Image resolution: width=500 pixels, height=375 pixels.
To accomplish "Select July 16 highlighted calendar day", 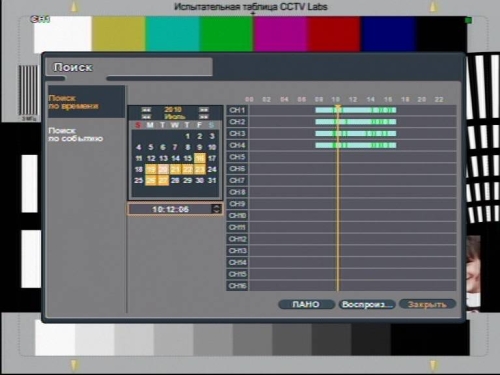I will coord(200,158).
